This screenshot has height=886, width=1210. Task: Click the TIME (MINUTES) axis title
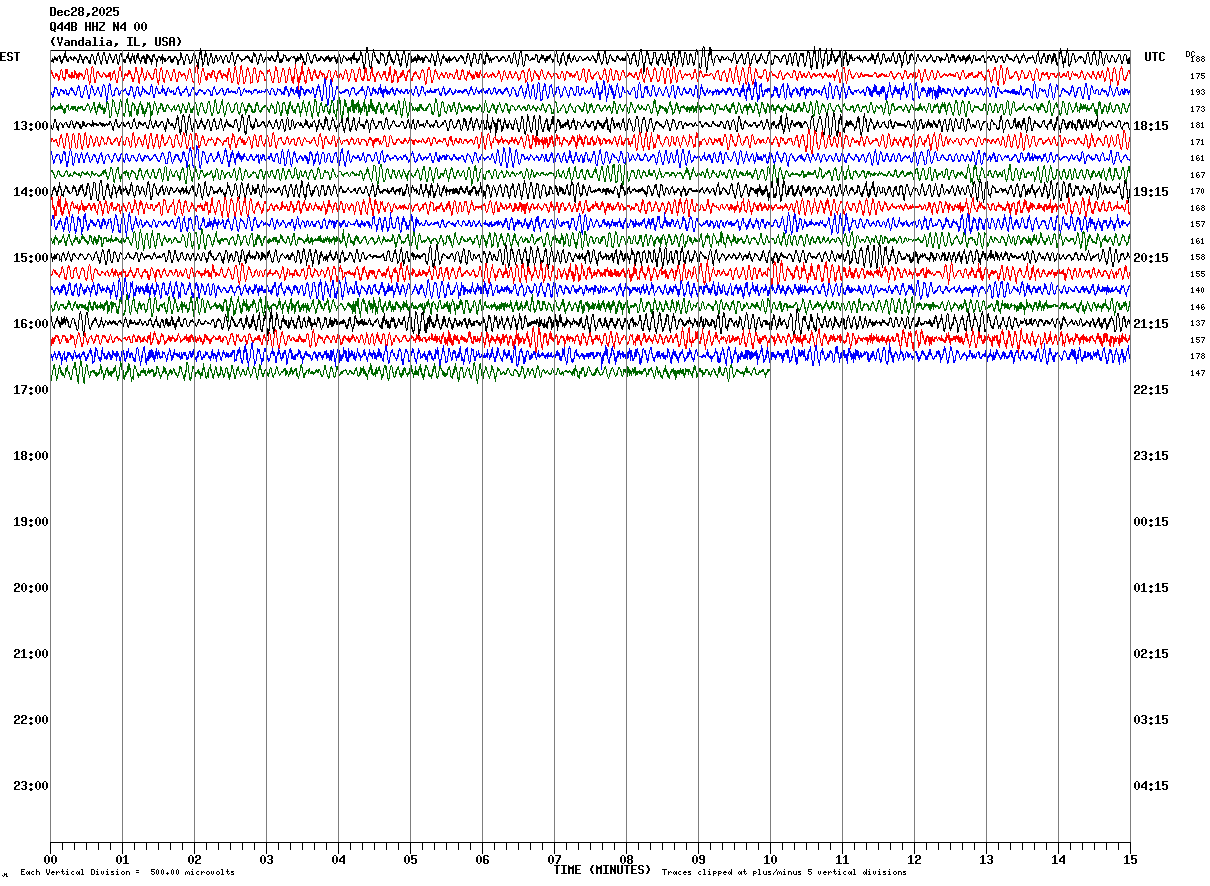click(602, 870)
